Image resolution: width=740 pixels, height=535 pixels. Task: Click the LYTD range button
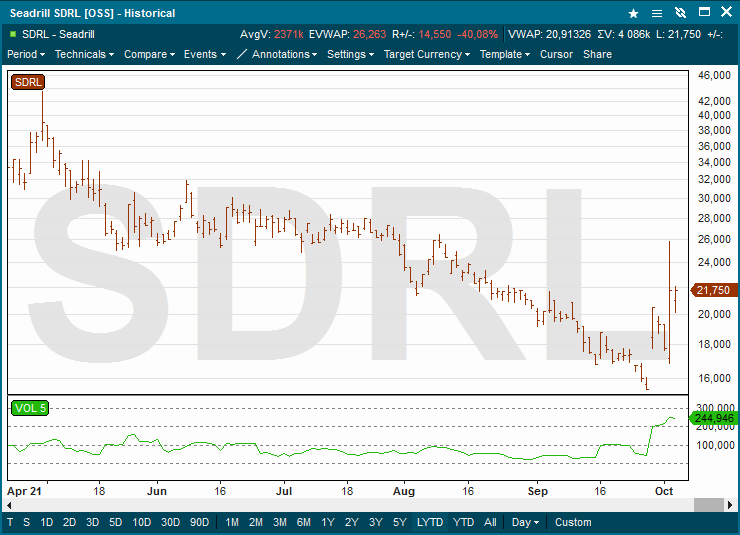430,522
